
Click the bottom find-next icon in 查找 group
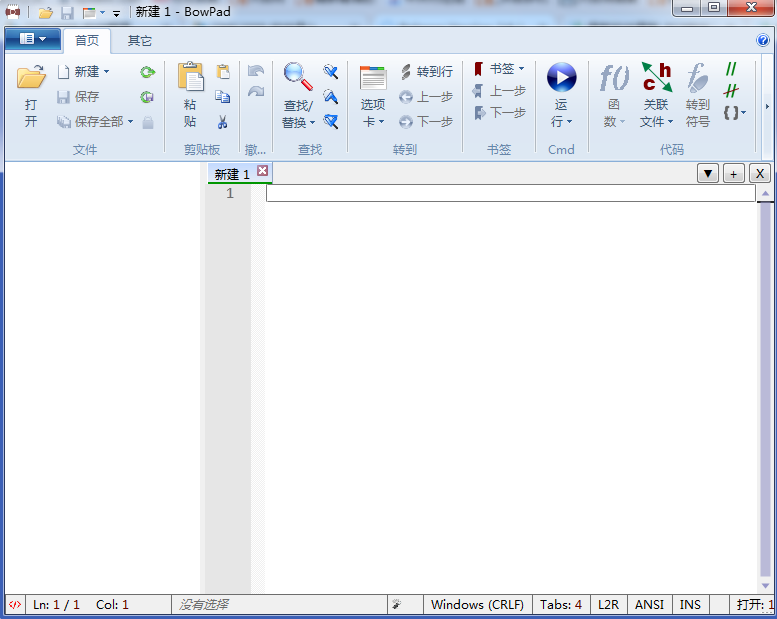[x=331, y=121]
